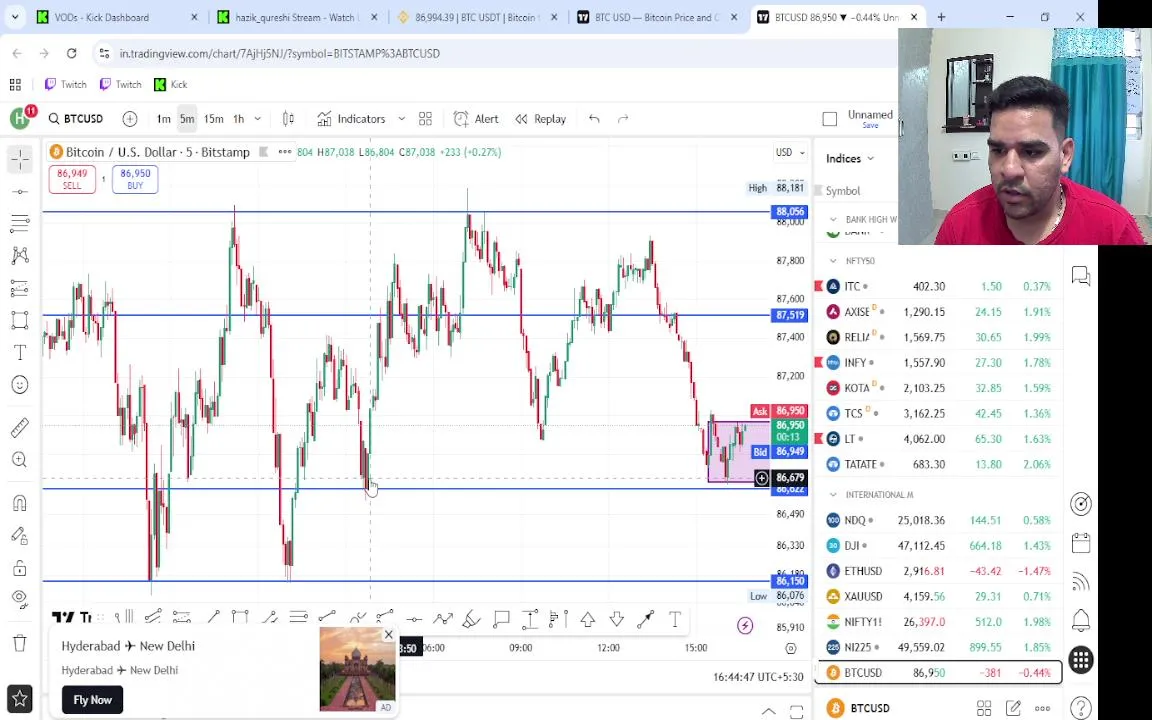Open the candlestick chart type selector
The height and width of the screenshot is (720, 1152).
tap(288, 118)
